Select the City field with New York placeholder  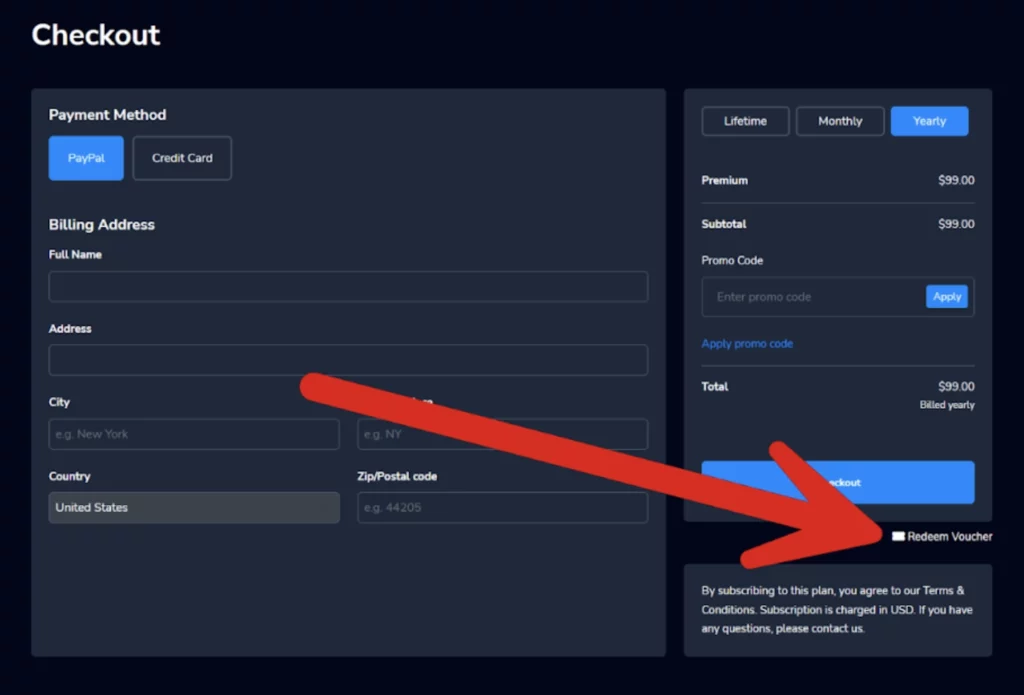coord(194,434)
